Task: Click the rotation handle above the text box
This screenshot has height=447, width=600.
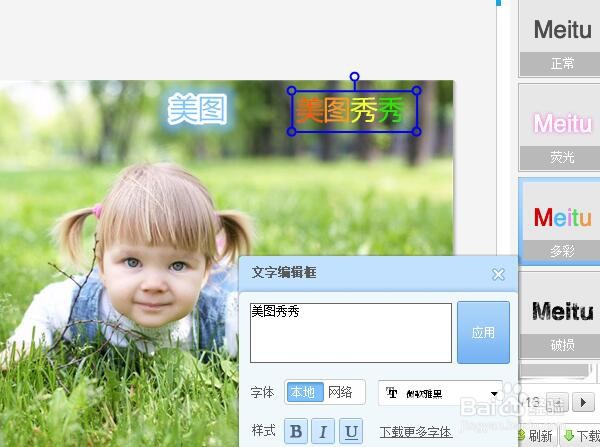Action: pos(354,77)
